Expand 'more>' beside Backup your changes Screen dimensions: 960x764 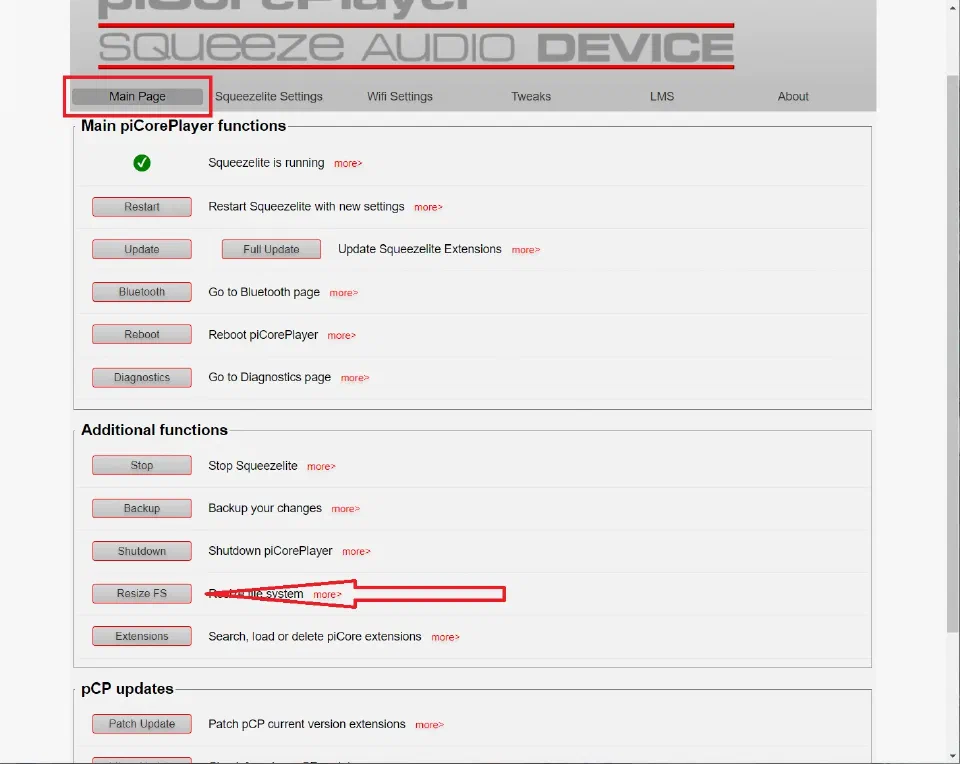(345, 509)
